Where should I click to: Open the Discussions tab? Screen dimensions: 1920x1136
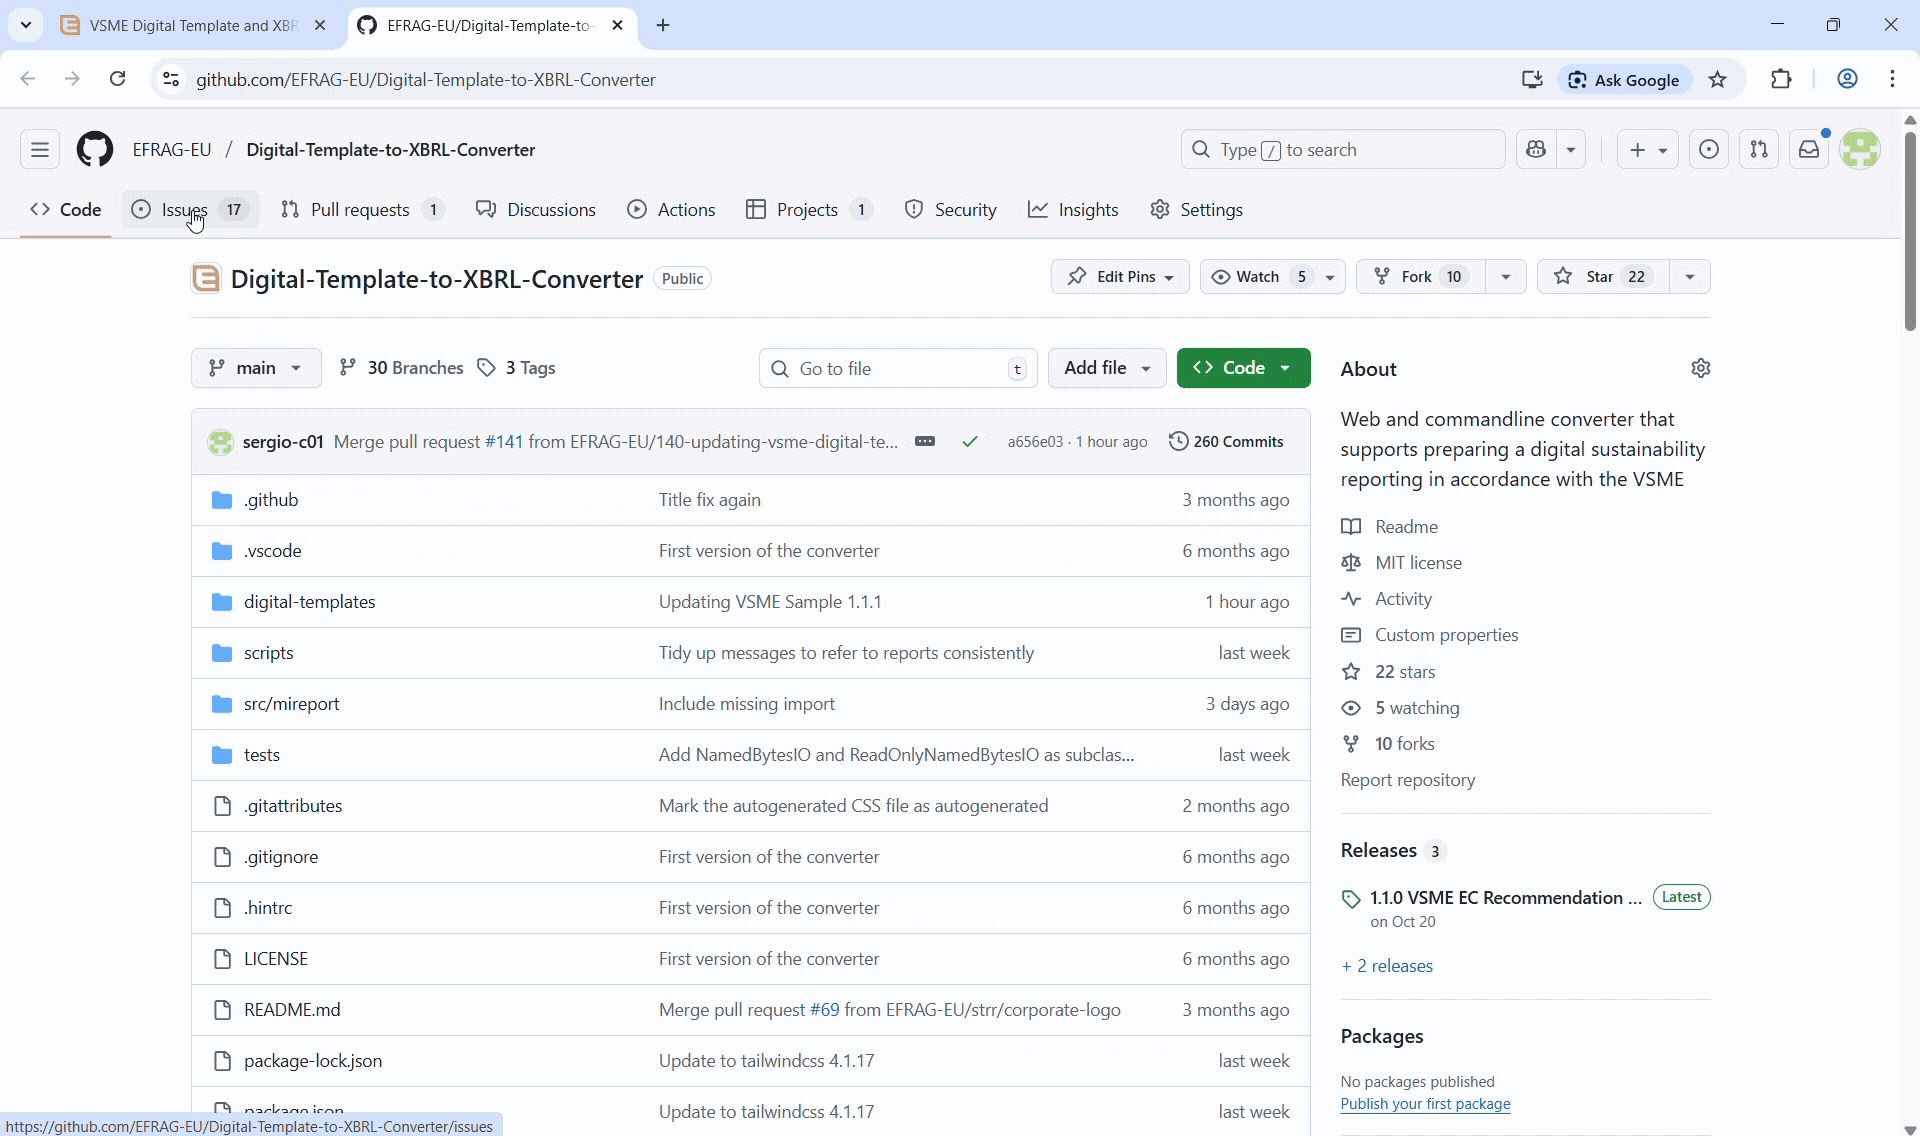[536, 210]
